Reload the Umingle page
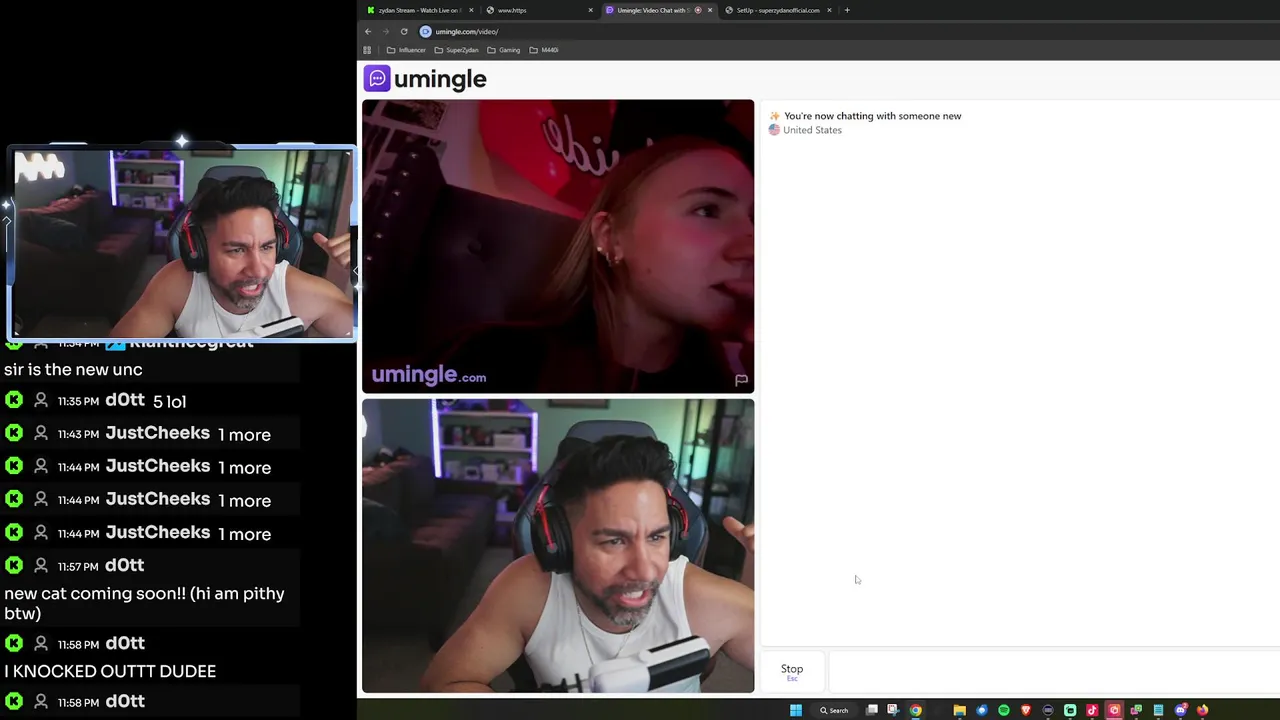1280x720 pixels. tap(404, 31)
